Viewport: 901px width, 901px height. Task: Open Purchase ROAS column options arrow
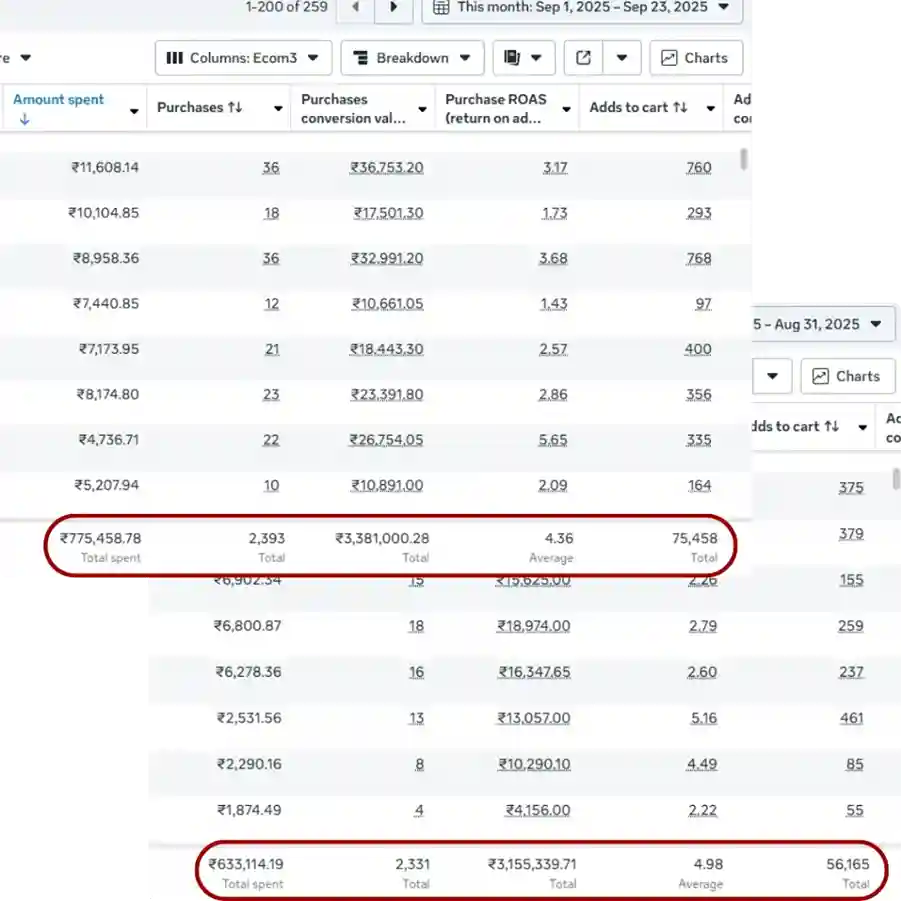coord(567,108)
